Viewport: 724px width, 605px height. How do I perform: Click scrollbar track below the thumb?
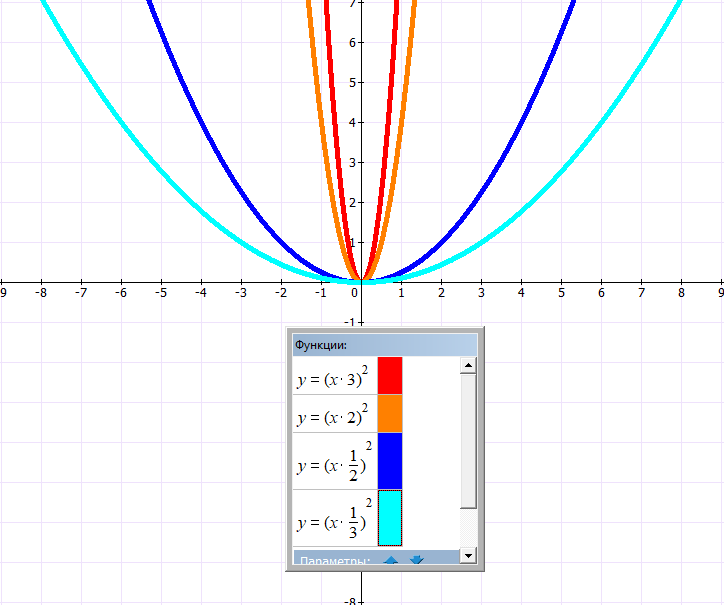[x=468, y=527]
